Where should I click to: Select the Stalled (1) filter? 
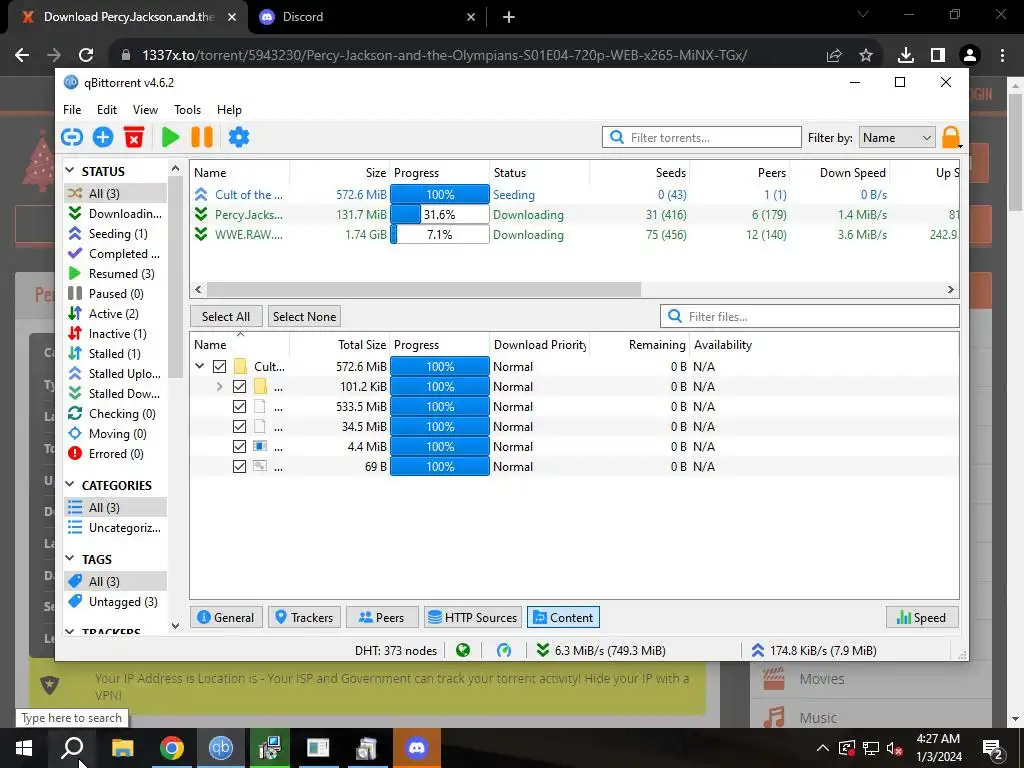tap(116, 353)
